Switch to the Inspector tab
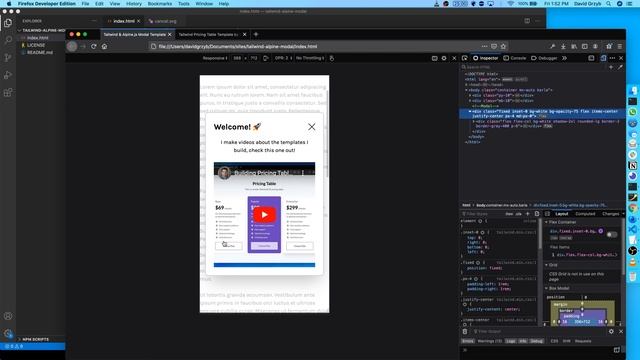 485,58
